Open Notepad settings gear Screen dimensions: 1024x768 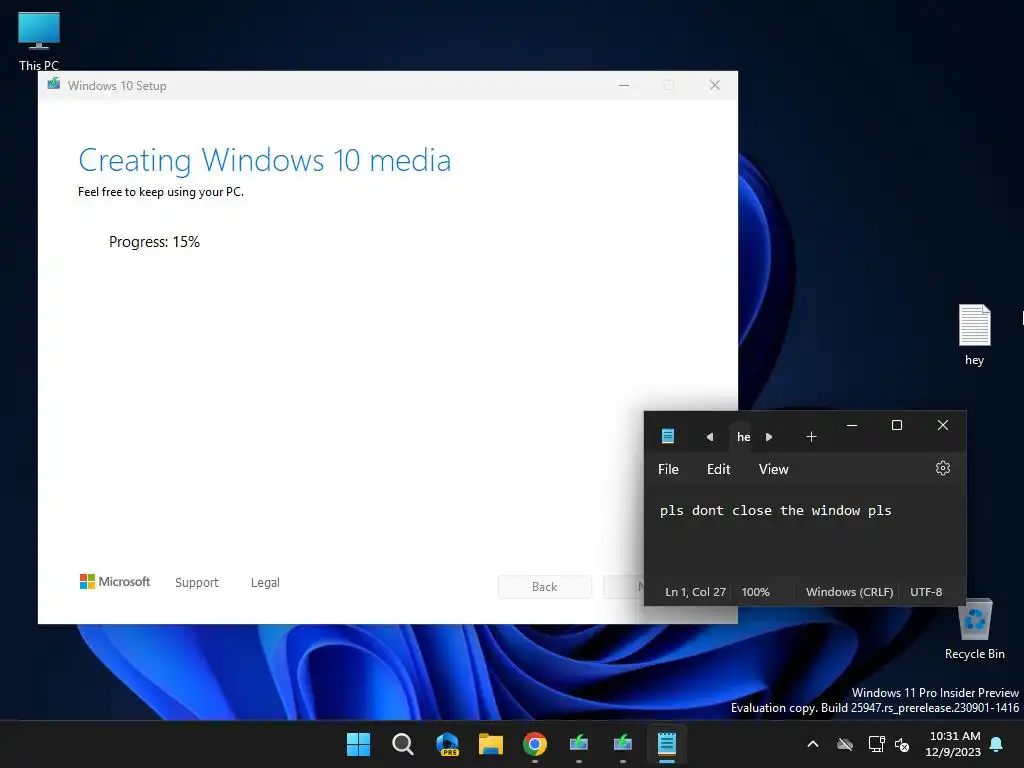pyautogui.click(x=942, y=468)
